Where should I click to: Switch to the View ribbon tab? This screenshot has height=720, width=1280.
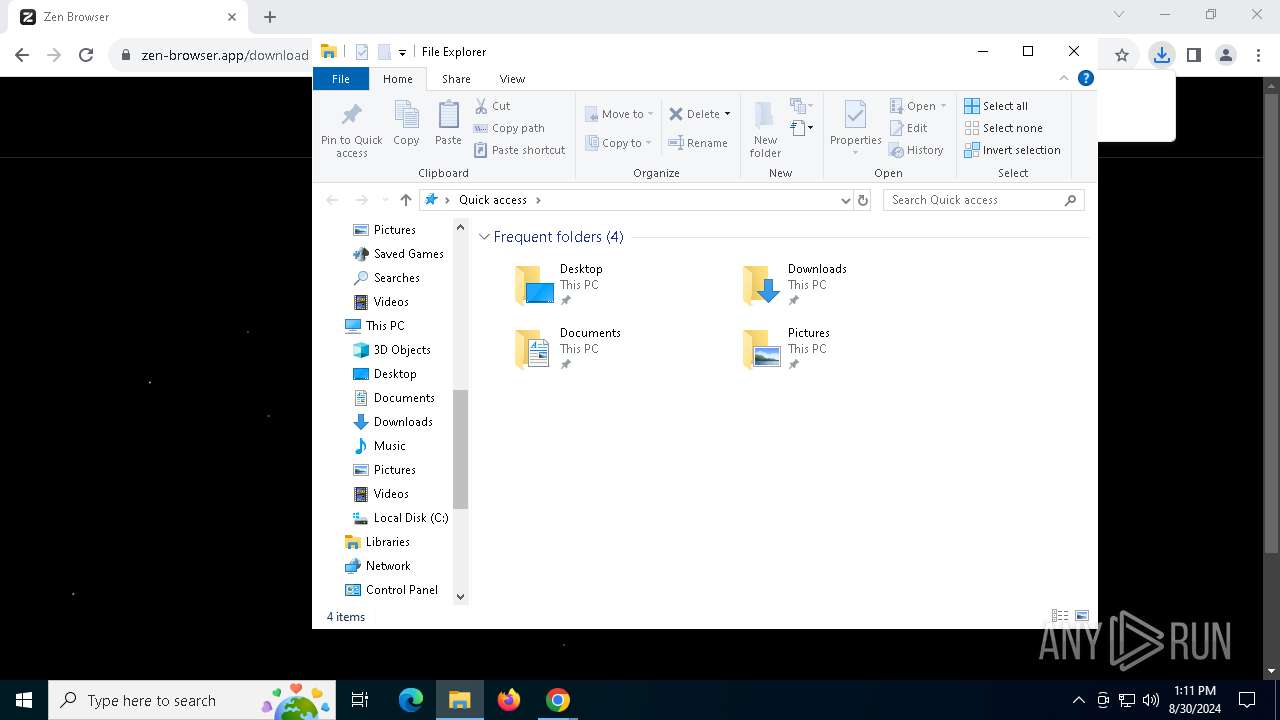(x=512, y=78)
